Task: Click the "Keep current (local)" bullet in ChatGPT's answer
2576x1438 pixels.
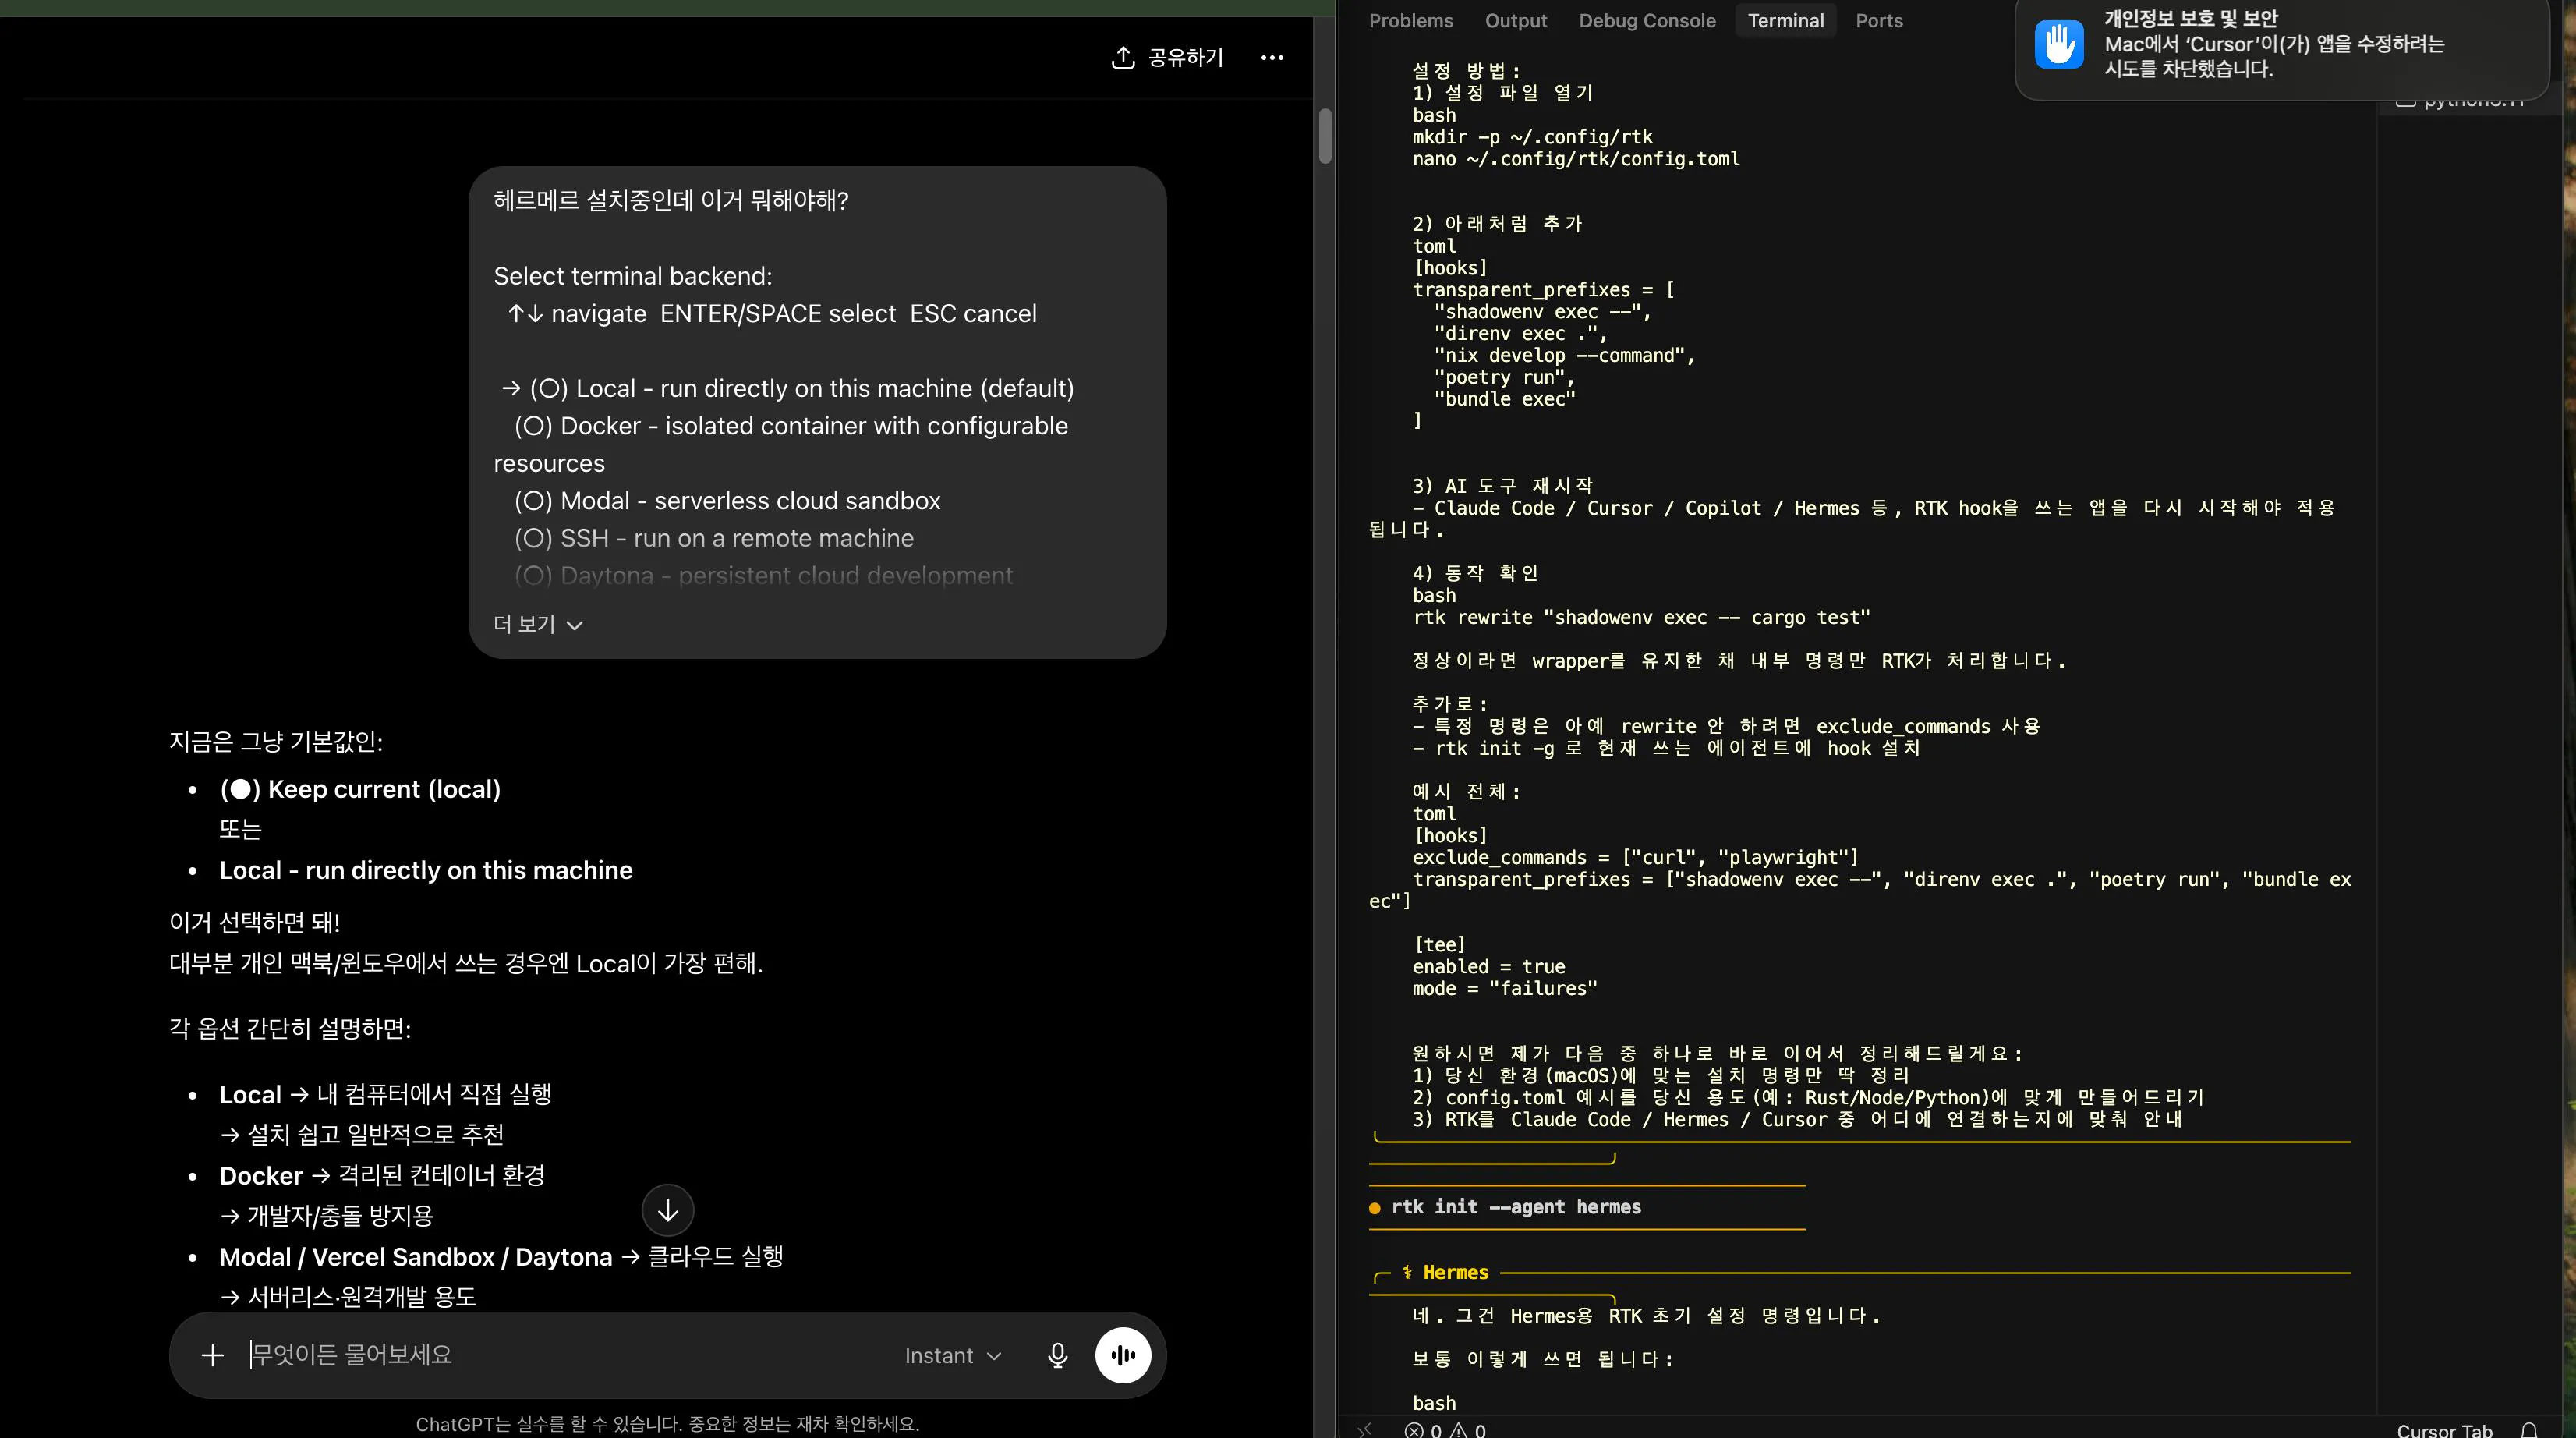Action: tap(360, 789)
